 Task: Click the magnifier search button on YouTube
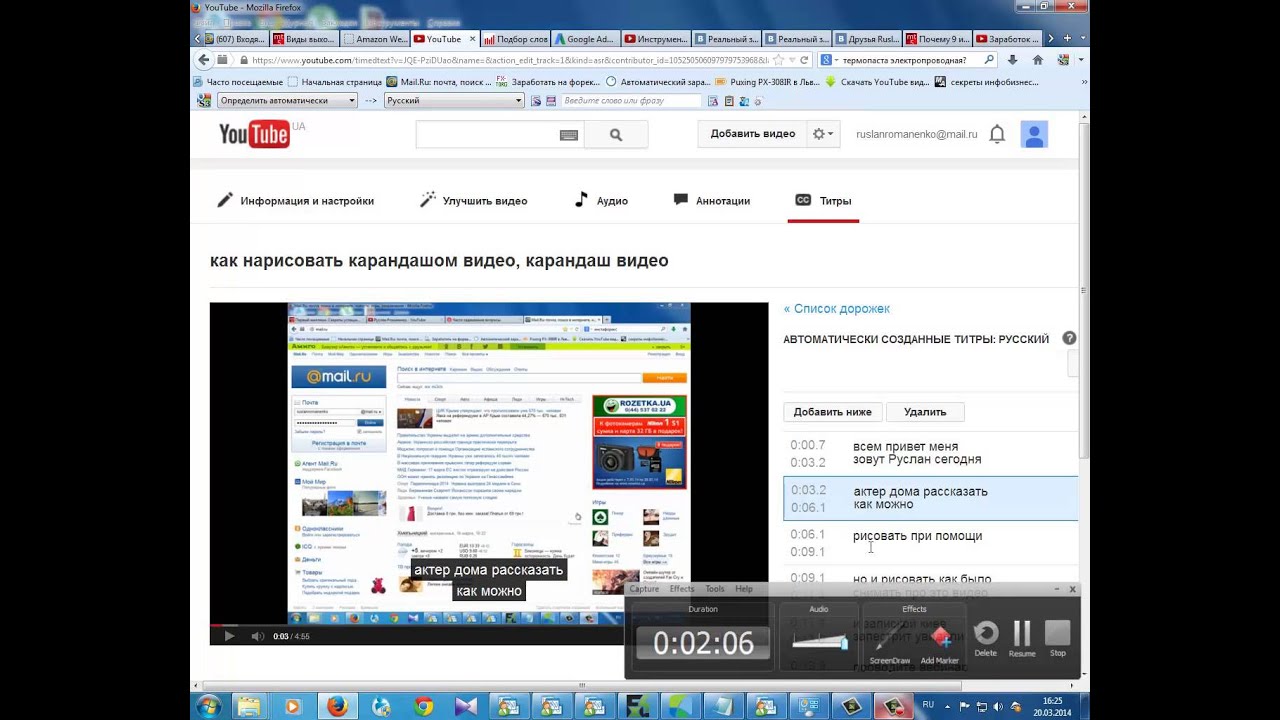coord(616,135)
